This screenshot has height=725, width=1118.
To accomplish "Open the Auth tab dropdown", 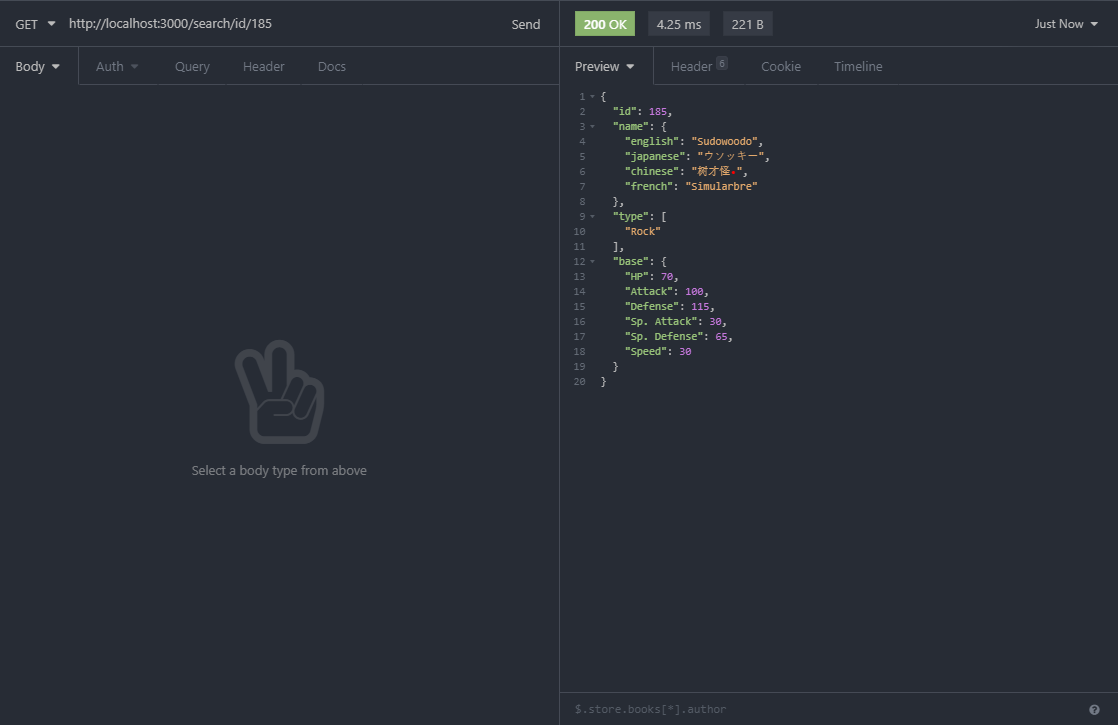I will coord(117,66).
